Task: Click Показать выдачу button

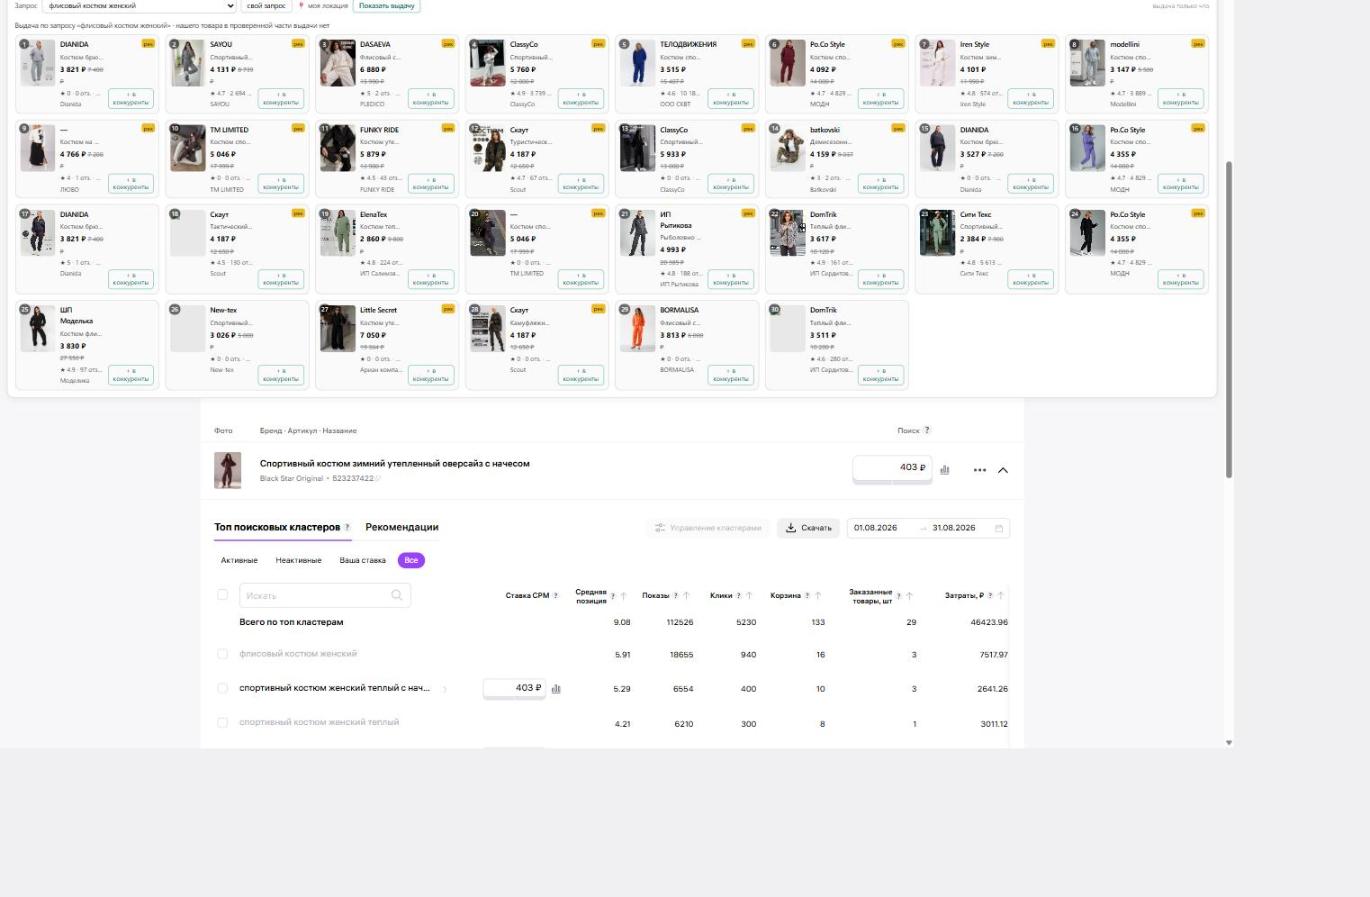Action: [x=387, y=5]
